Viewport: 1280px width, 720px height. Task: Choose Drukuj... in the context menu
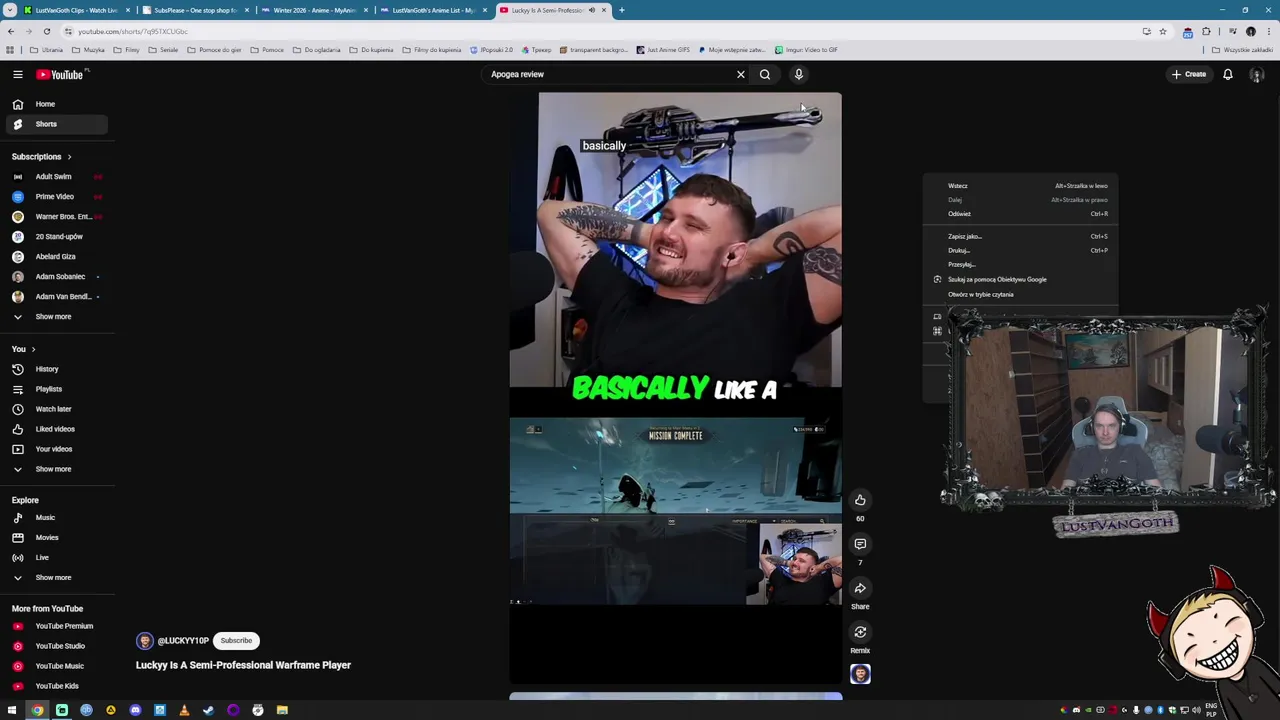[x=1021, y=251]
